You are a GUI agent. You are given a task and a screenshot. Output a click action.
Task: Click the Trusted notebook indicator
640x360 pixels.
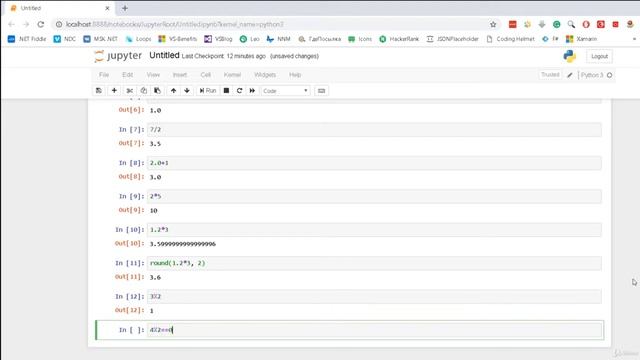click(550, 75)
